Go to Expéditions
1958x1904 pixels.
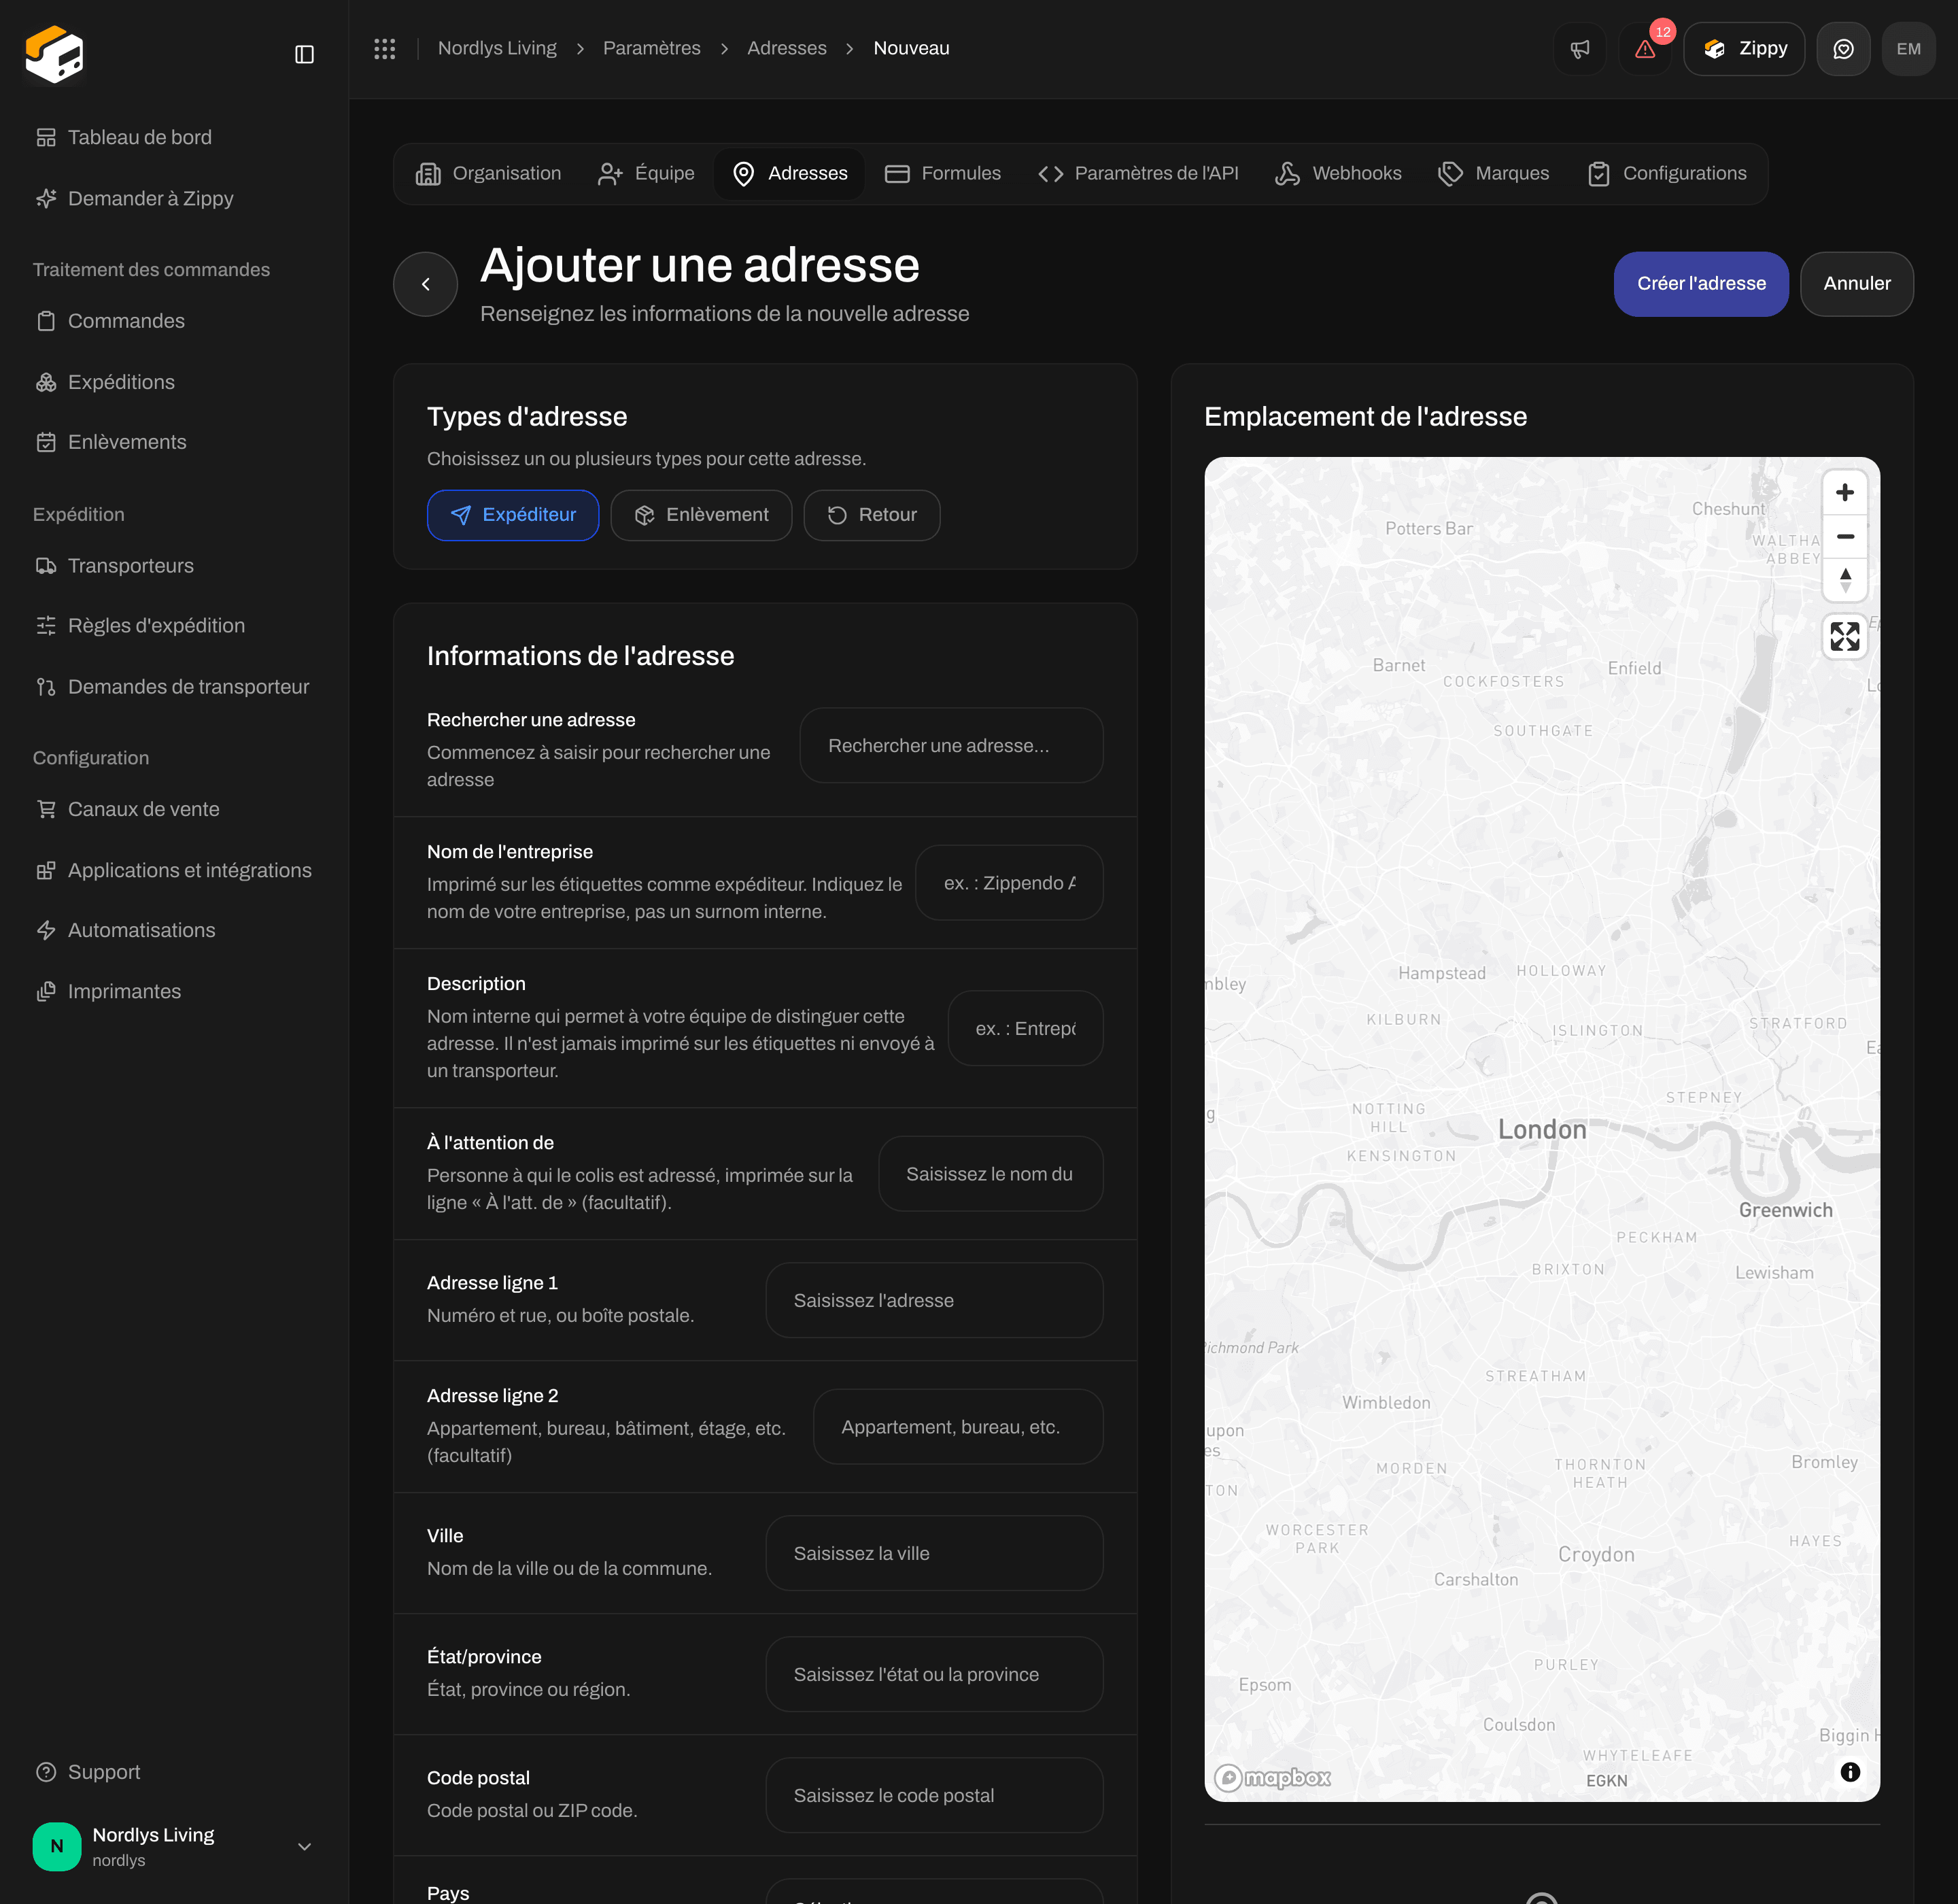coord(174,382)
